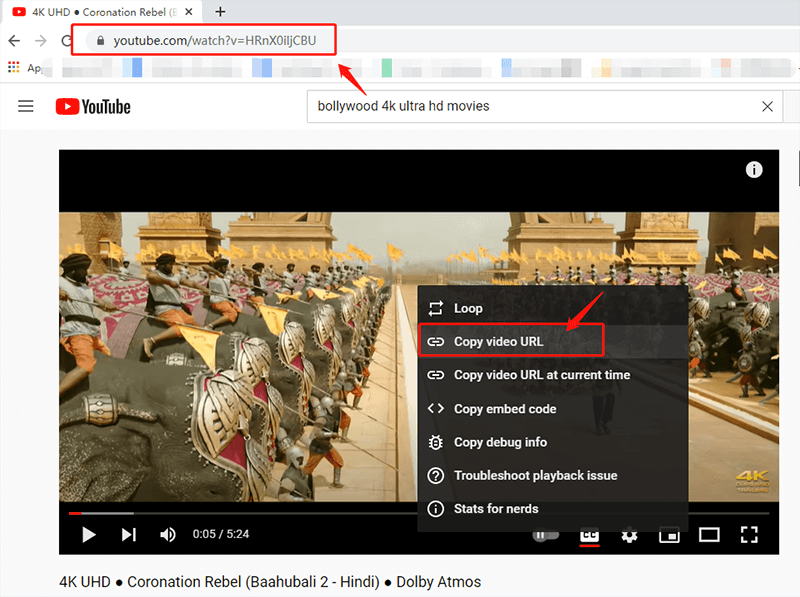Open Theater mode
The image size is (800, 597).
point(709,534)
